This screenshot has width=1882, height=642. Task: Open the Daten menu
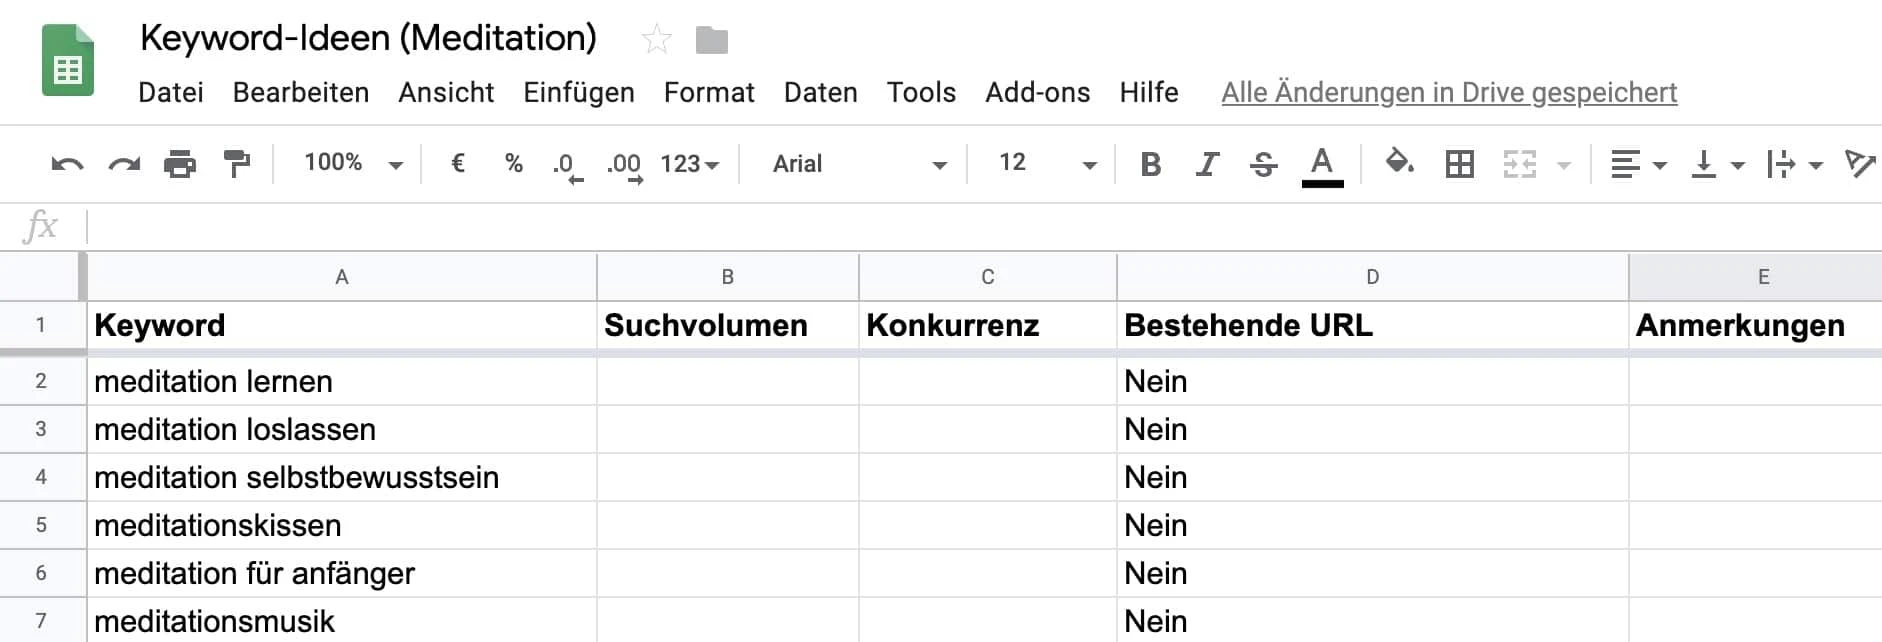coord(820,92)
